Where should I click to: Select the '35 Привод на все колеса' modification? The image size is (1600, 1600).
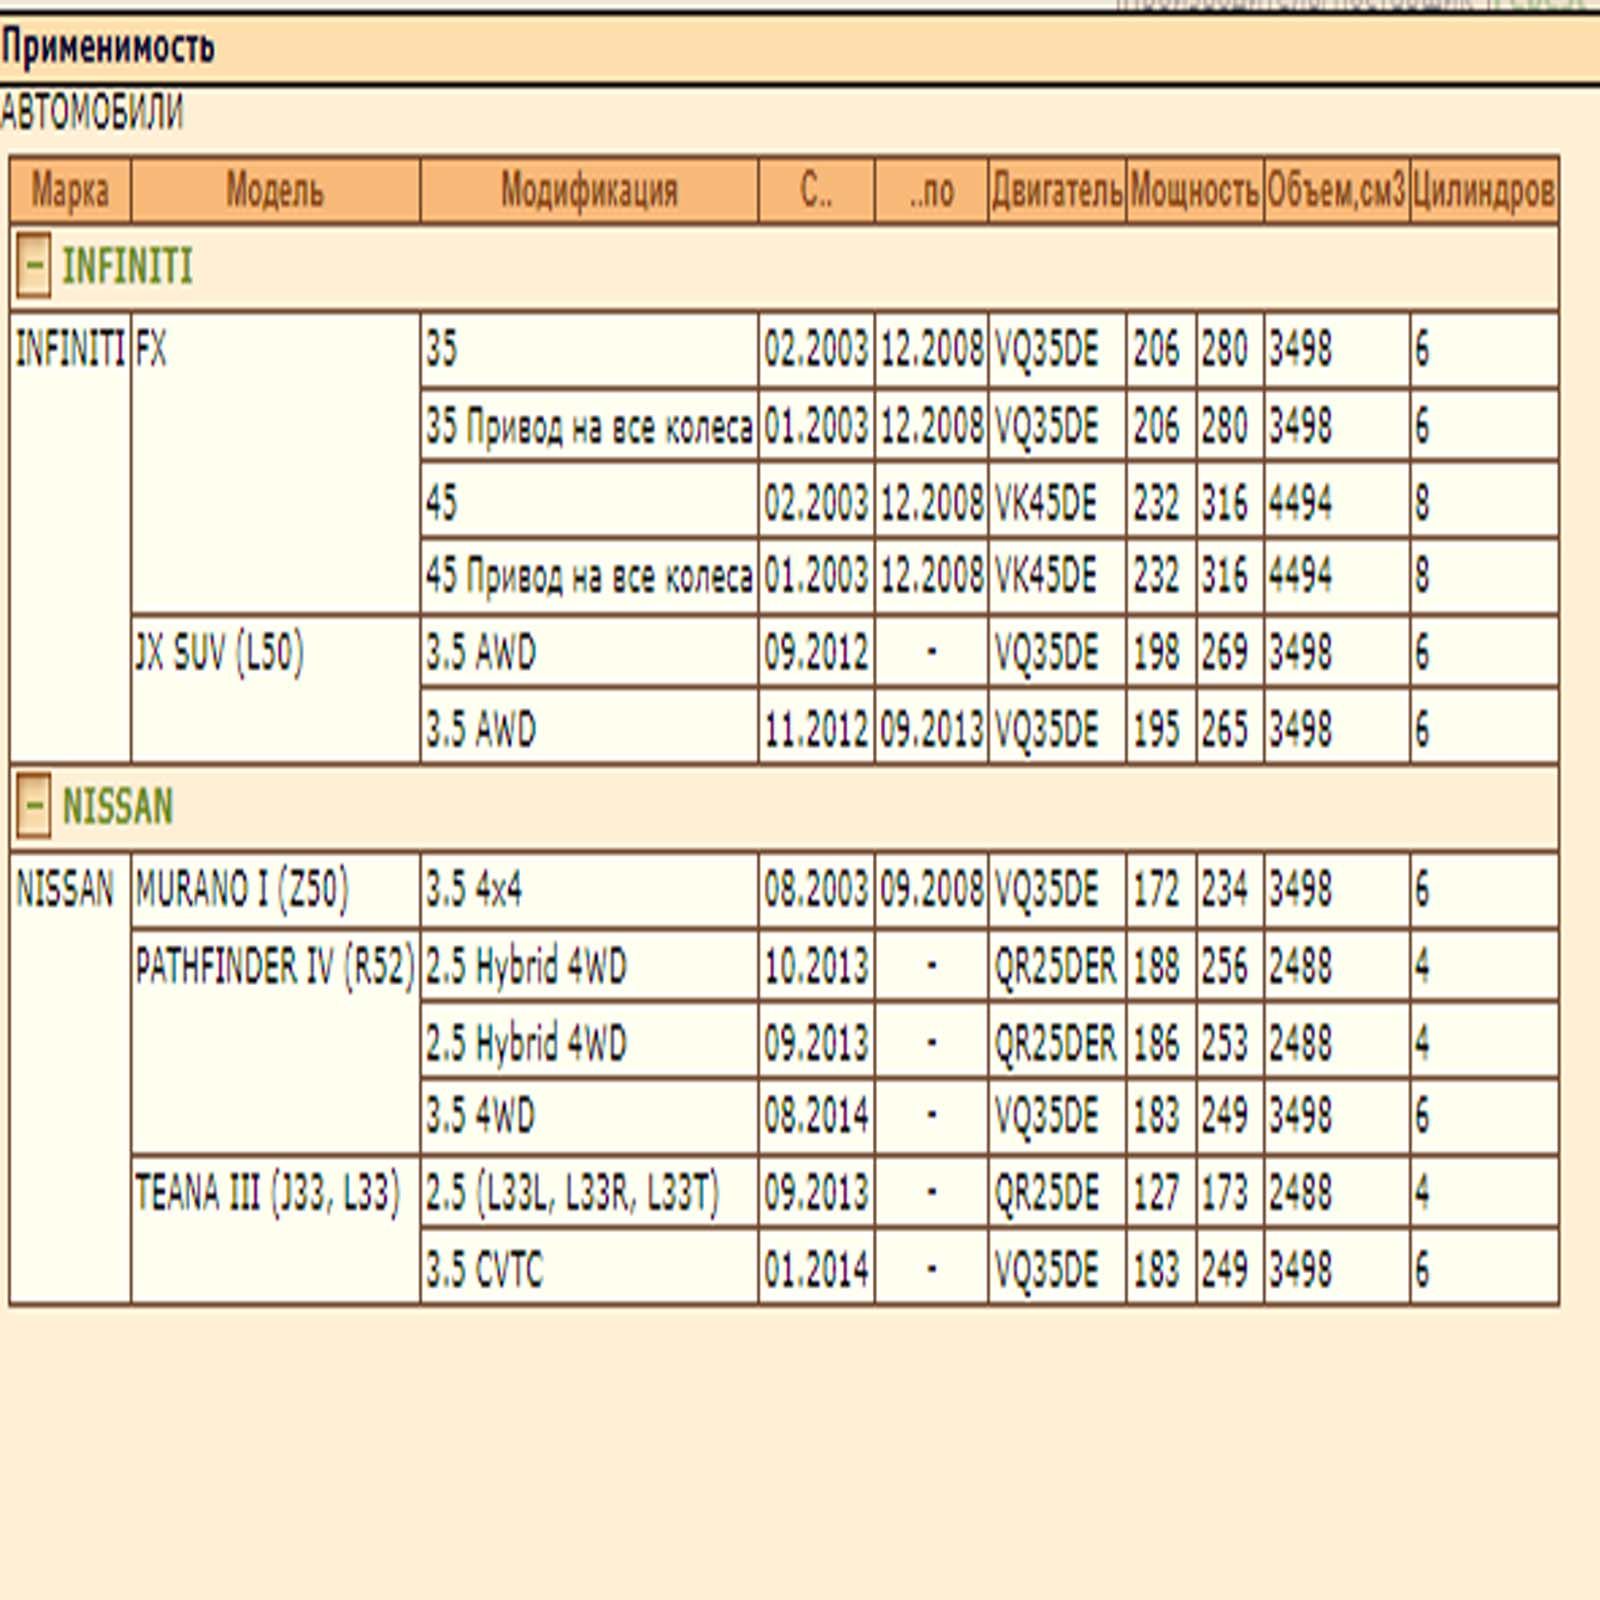pos(589,426)
